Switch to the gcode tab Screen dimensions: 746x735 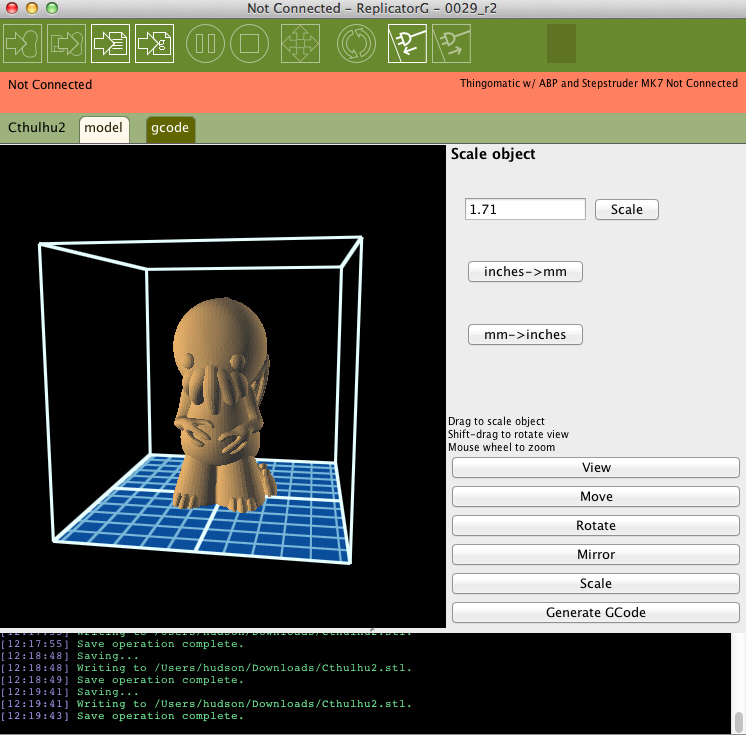point(170,128)
